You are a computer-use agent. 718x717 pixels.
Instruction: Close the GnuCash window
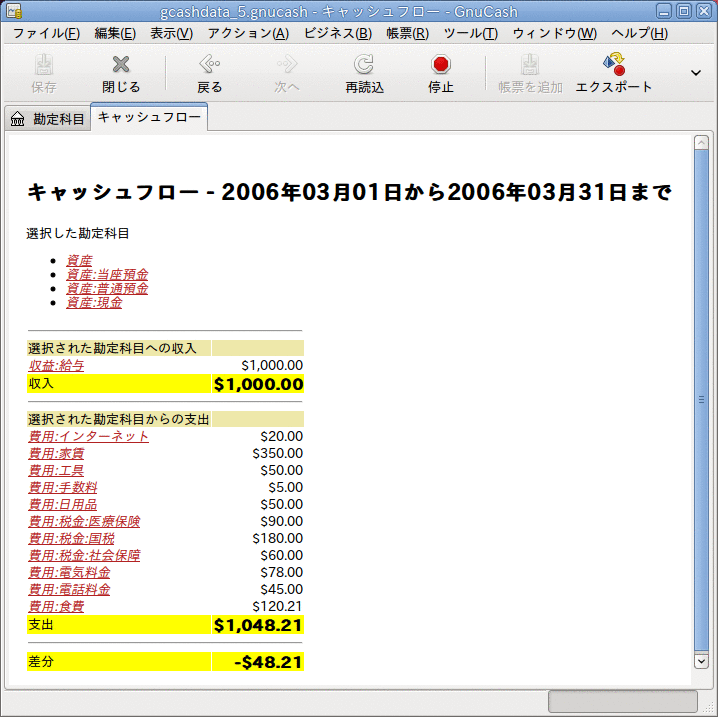[704, 11]
